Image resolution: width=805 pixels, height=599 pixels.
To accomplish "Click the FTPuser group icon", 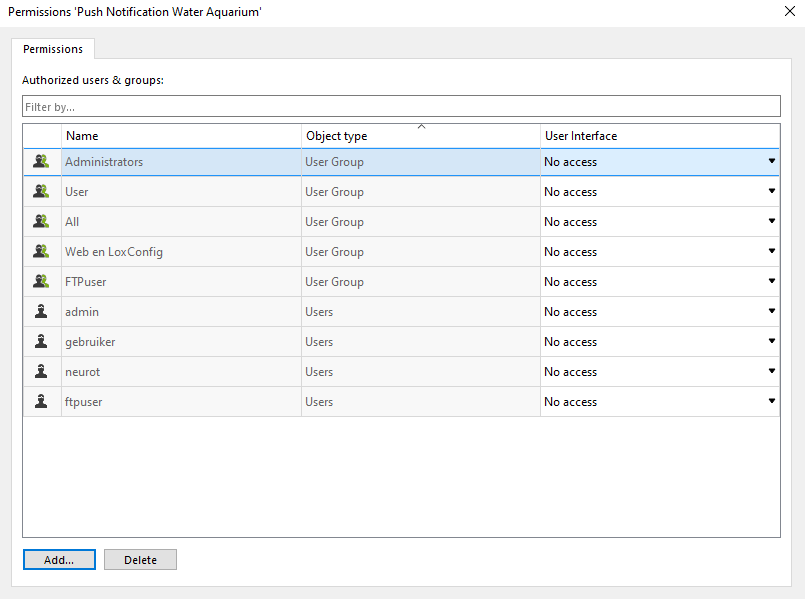I will pyautogui.click(x=41, y=282).
